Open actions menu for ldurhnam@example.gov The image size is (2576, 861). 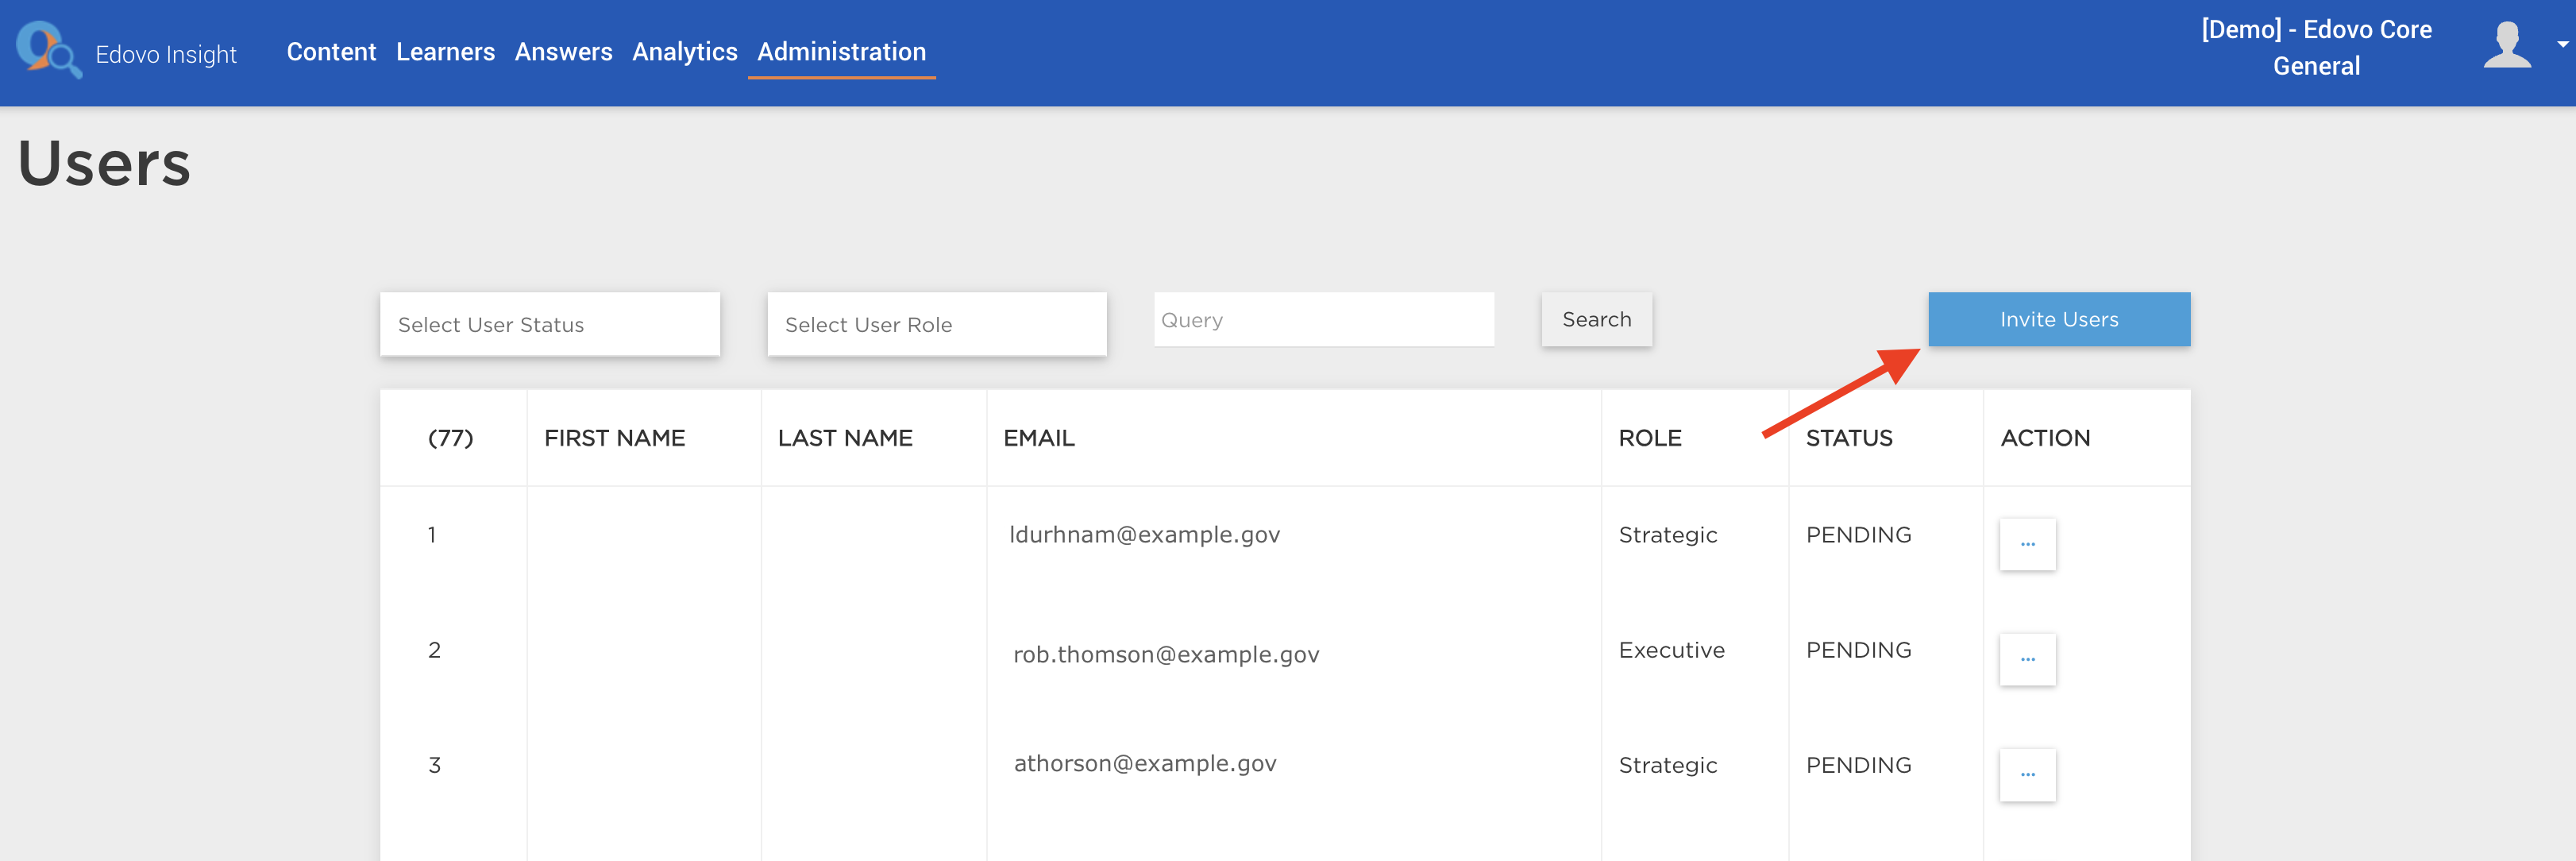[2027, 544]
